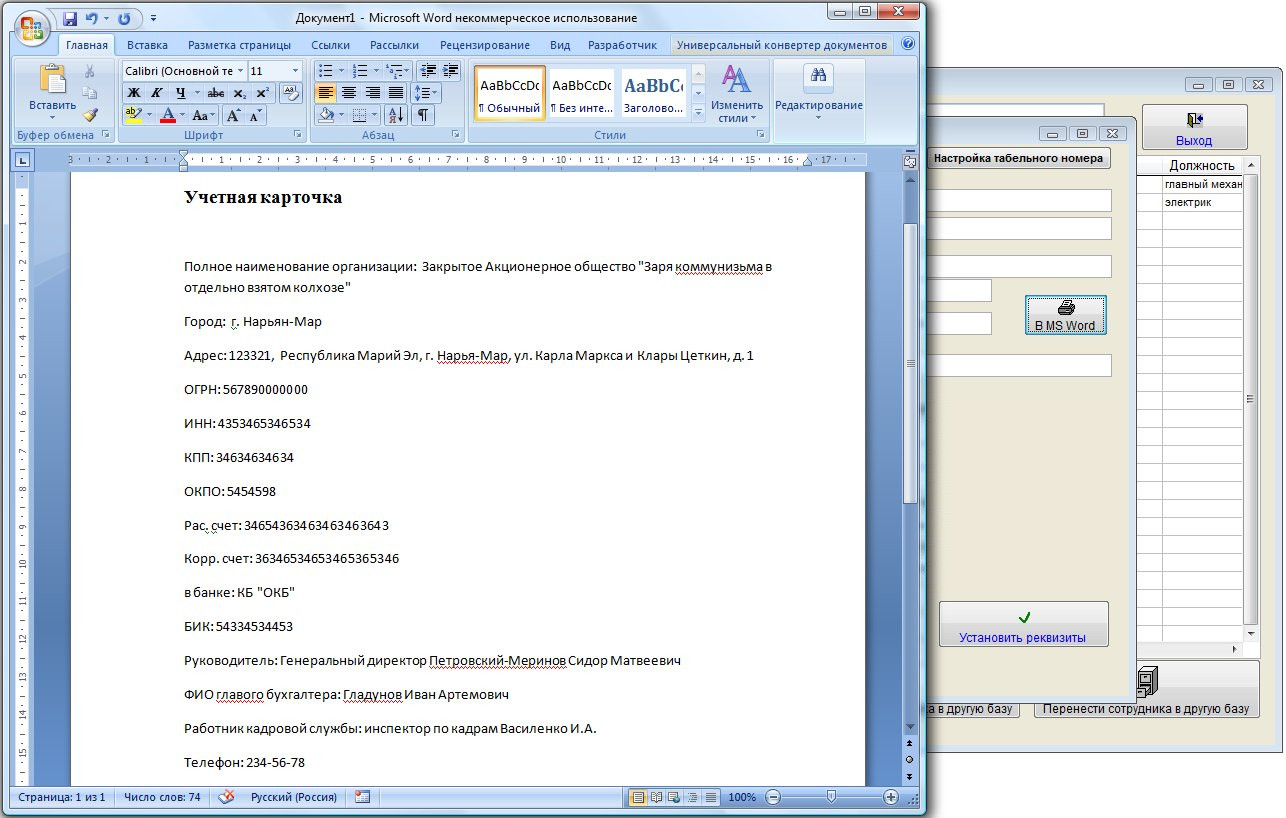
Task: Expand the bullet list options
Action: (x=341, y=70)
